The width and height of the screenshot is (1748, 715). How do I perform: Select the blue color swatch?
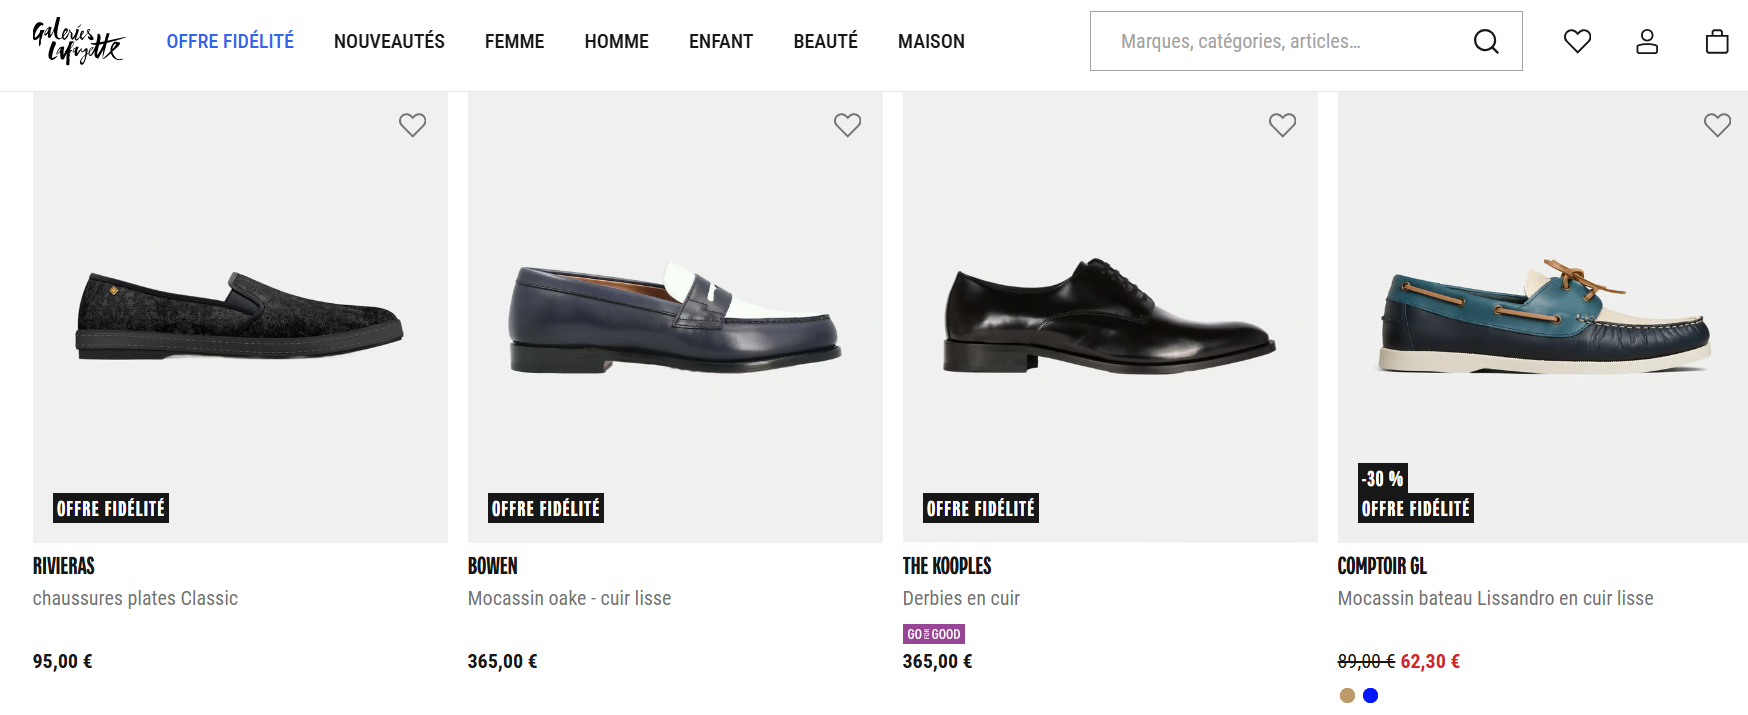1370,696
